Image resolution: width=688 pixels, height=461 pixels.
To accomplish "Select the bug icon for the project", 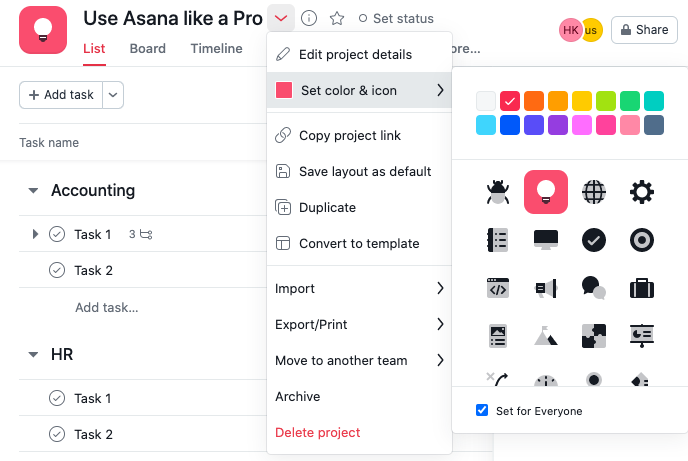I will coord(498,192).
